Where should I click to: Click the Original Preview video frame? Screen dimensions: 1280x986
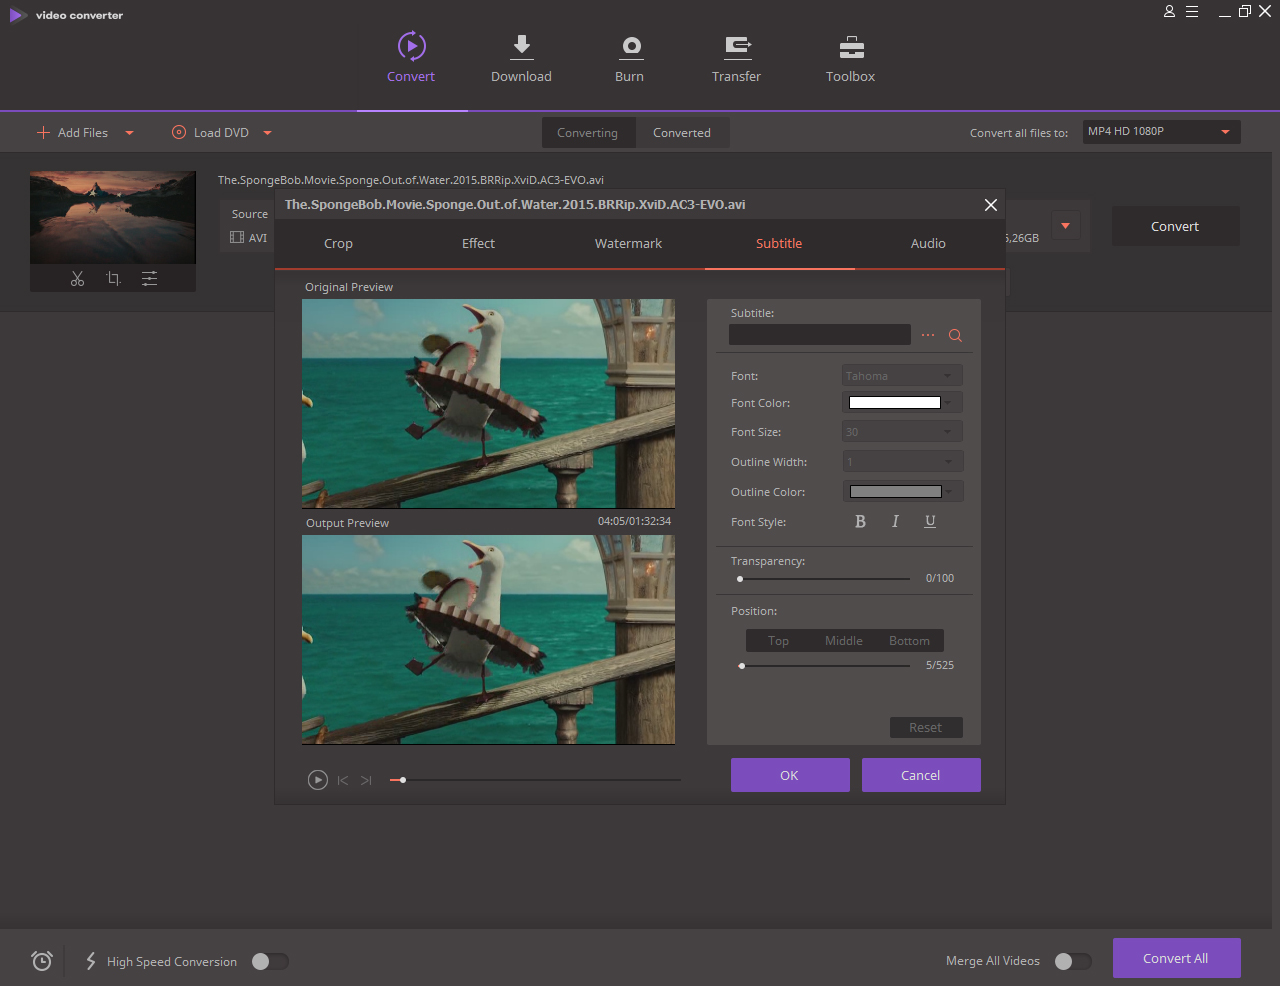tap(488, 404)
